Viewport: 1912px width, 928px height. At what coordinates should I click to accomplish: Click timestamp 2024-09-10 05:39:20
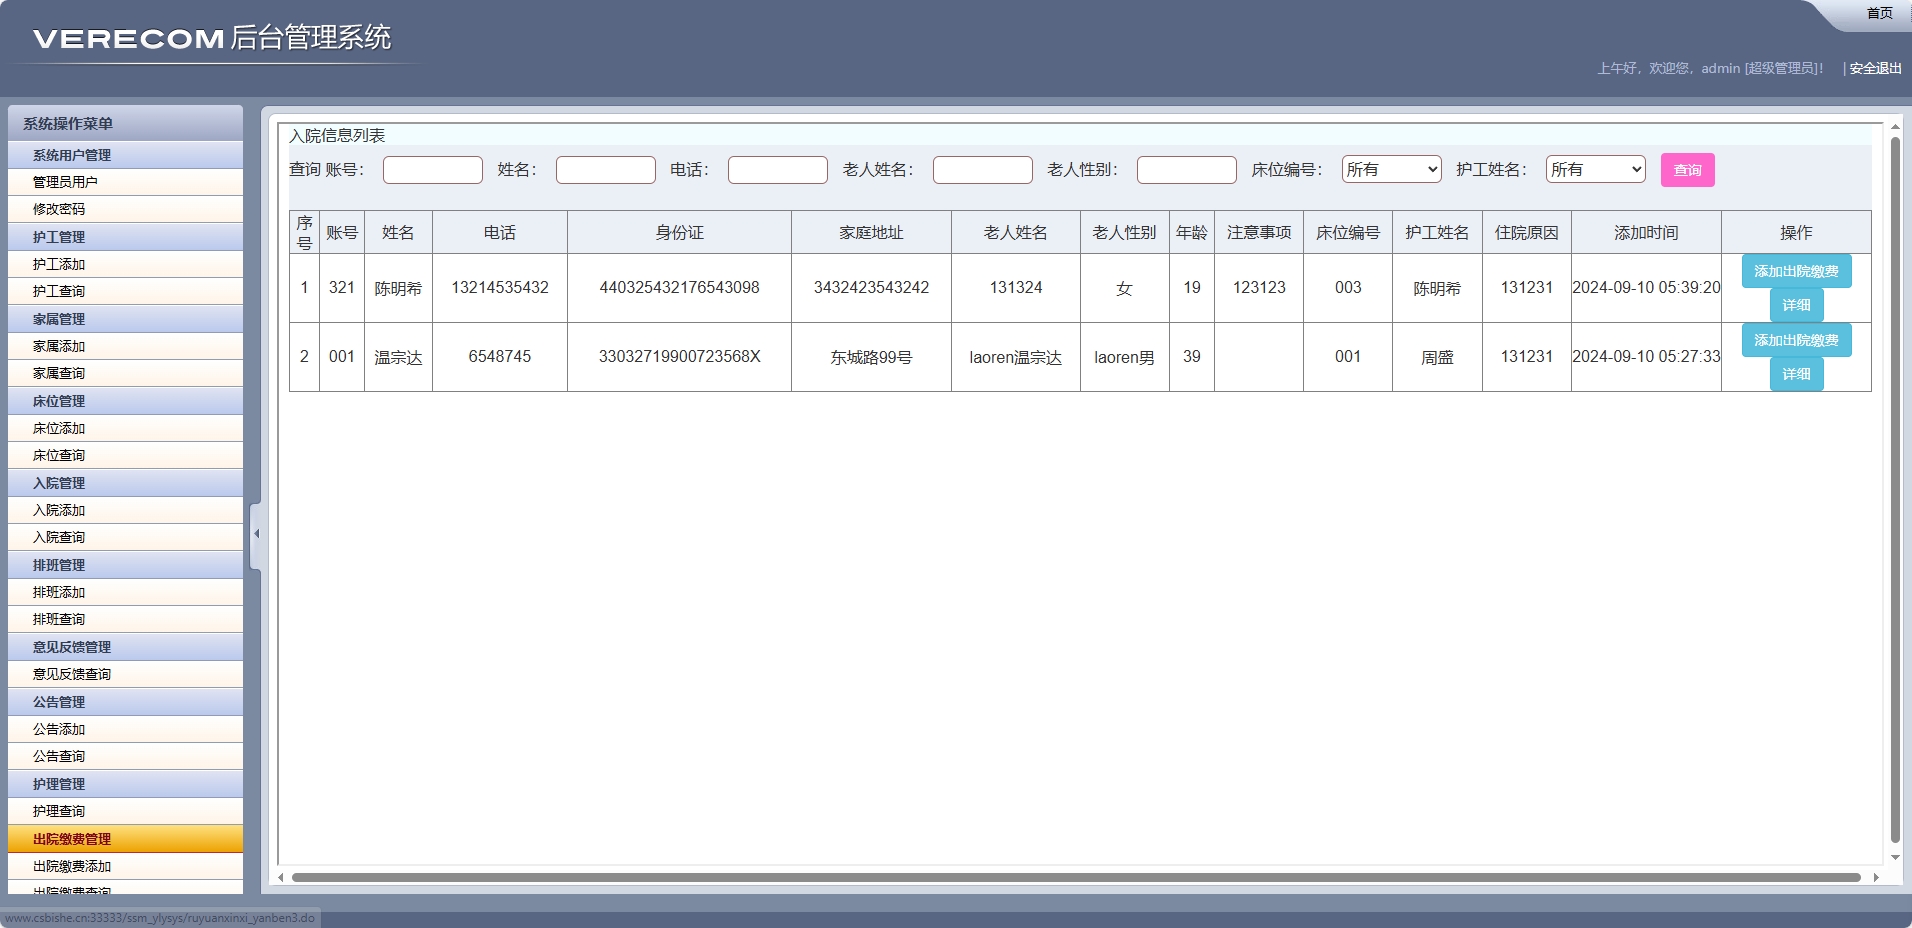(1646, 288)
